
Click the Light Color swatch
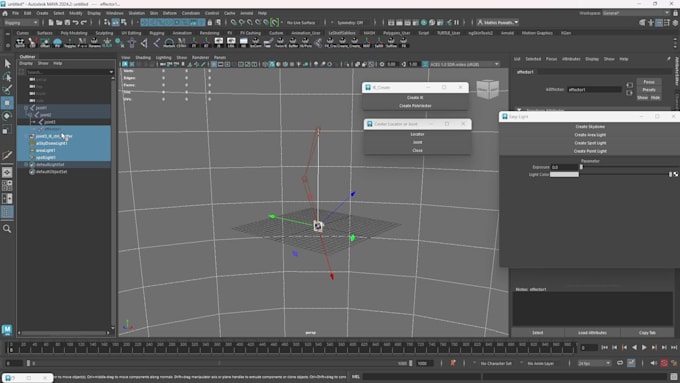(564, 174)
